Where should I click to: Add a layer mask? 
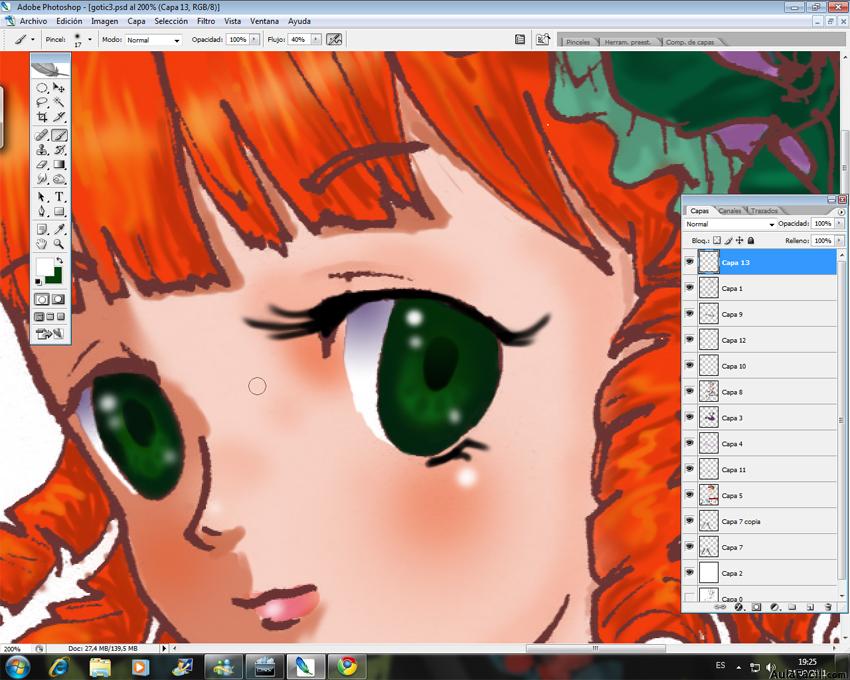pyautogui.click(x=756, y=607)
